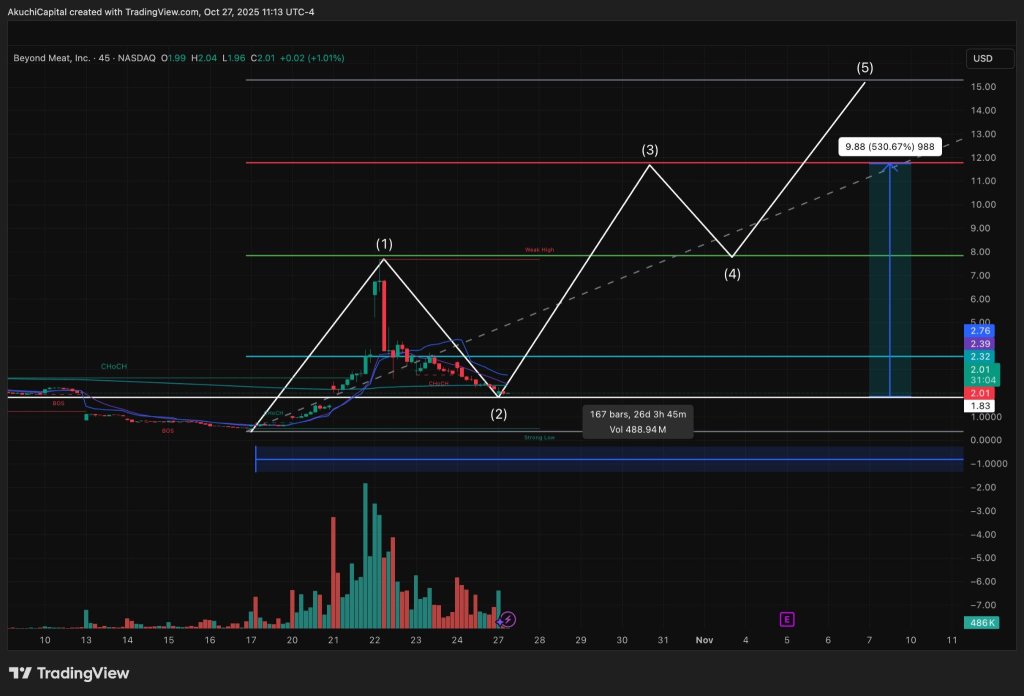Screen dimensions: 1024x696
Task: Open the USD currency selector
Action: click(982, 58)
